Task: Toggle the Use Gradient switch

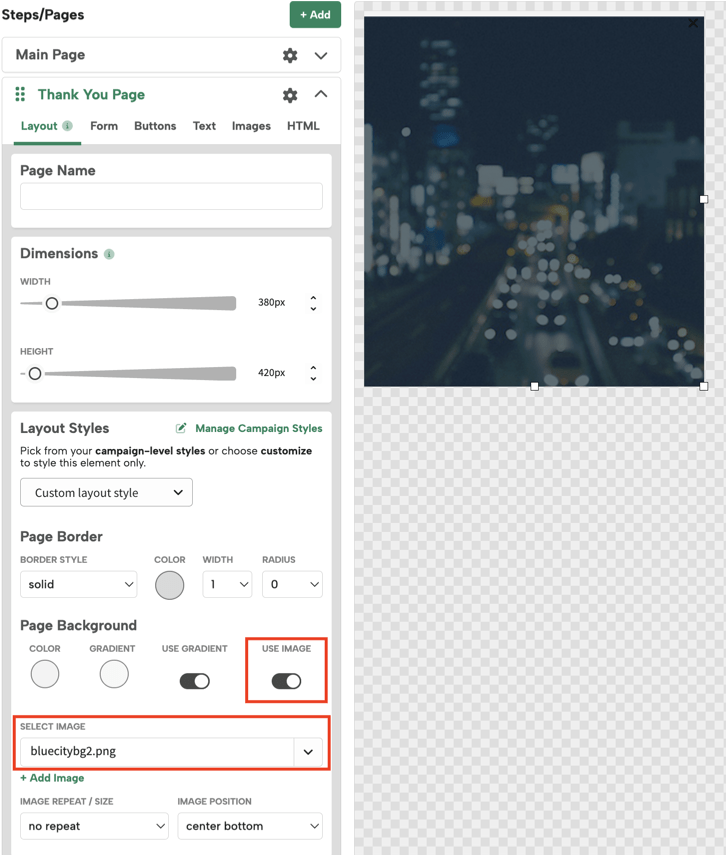Action: [195, 681]
